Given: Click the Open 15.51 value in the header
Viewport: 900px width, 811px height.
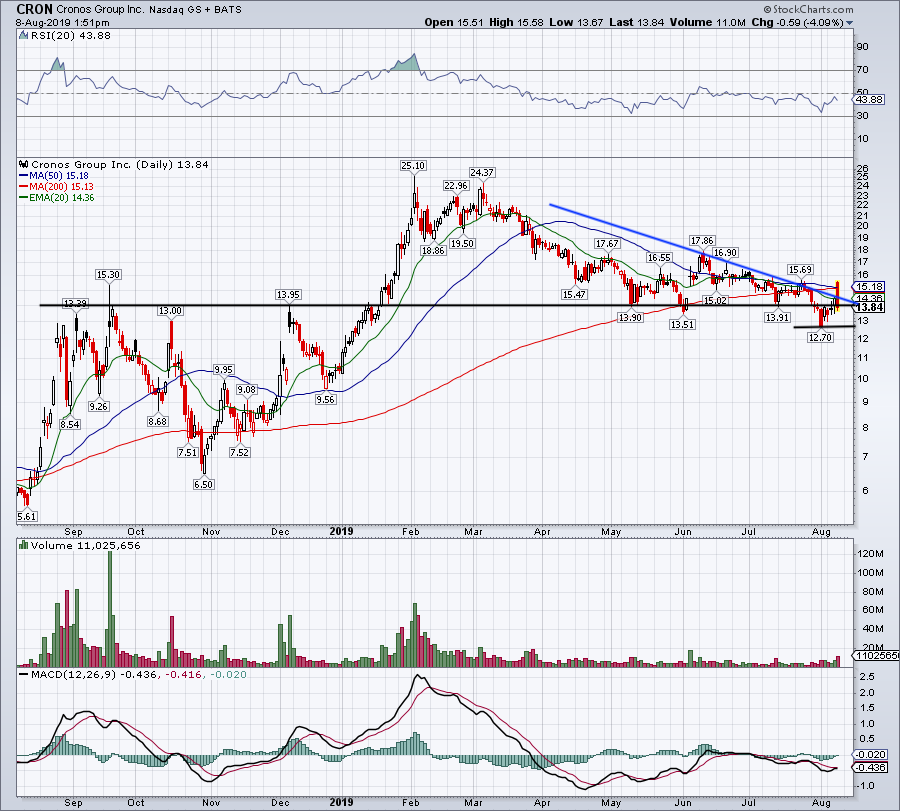Looking at the screenshot, I should click(x=455, y=22).
